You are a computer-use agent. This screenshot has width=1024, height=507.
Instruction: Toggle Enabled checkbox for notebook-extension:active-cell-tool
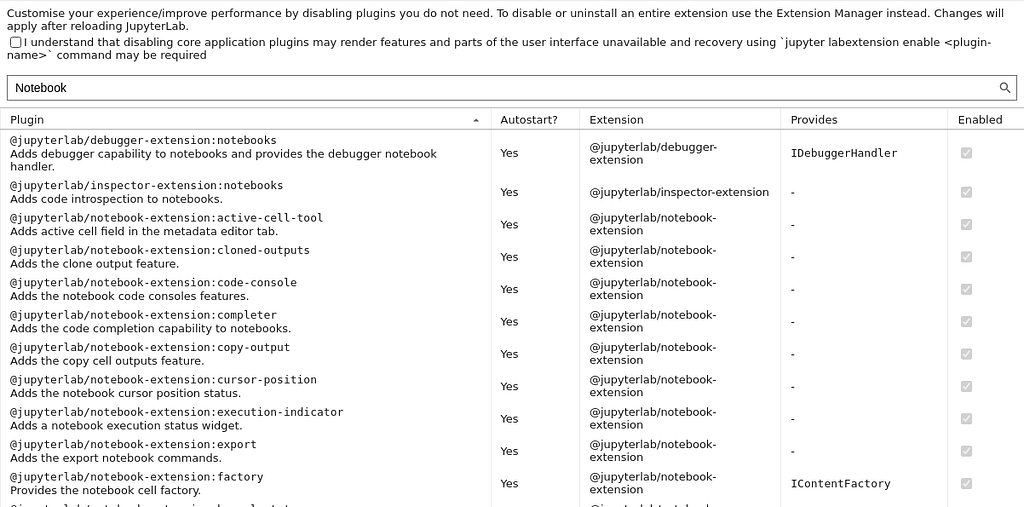(967, 224)
